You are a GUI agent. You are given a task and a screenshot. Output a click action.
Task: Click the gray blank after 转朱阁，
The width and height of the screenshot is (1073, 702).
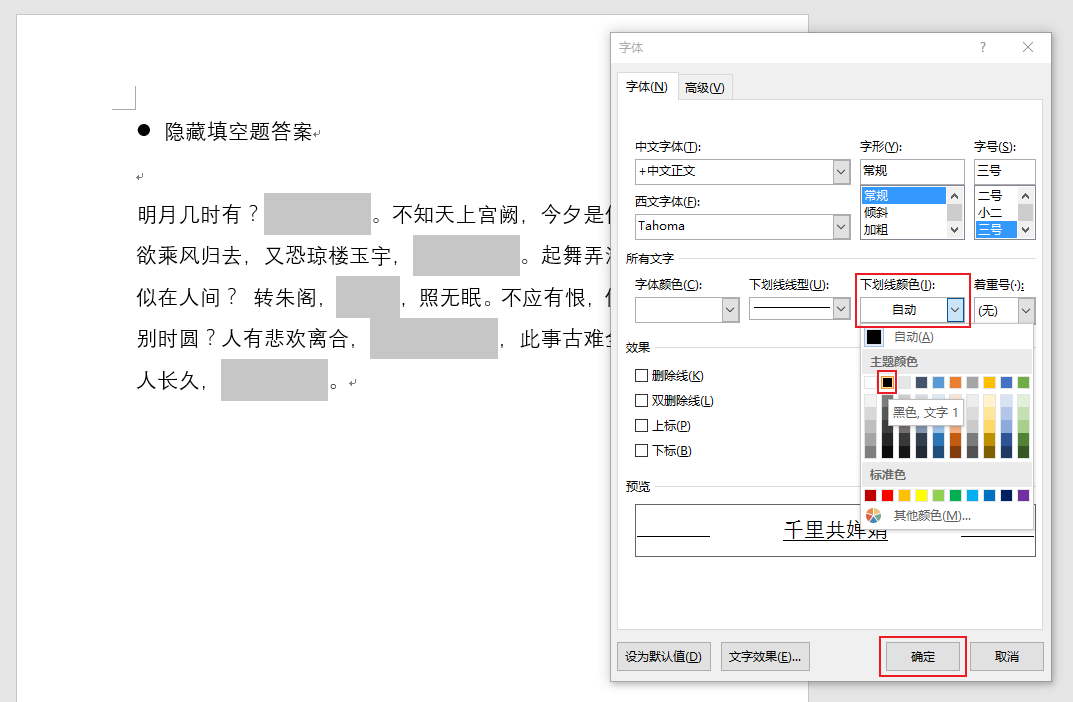(367, 297)
